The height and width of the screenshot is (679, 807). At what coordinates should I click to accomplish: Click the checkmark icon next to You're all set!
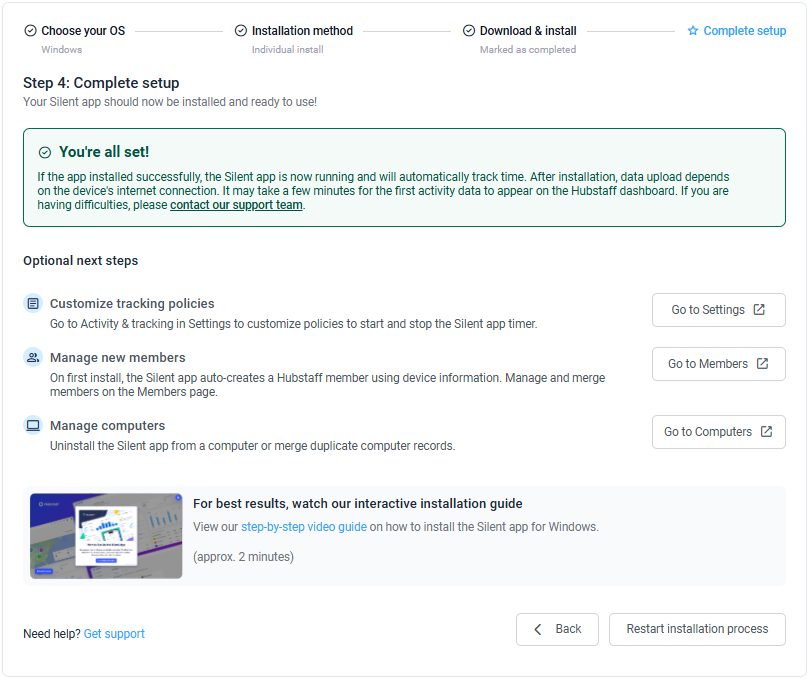click(45, 152)
